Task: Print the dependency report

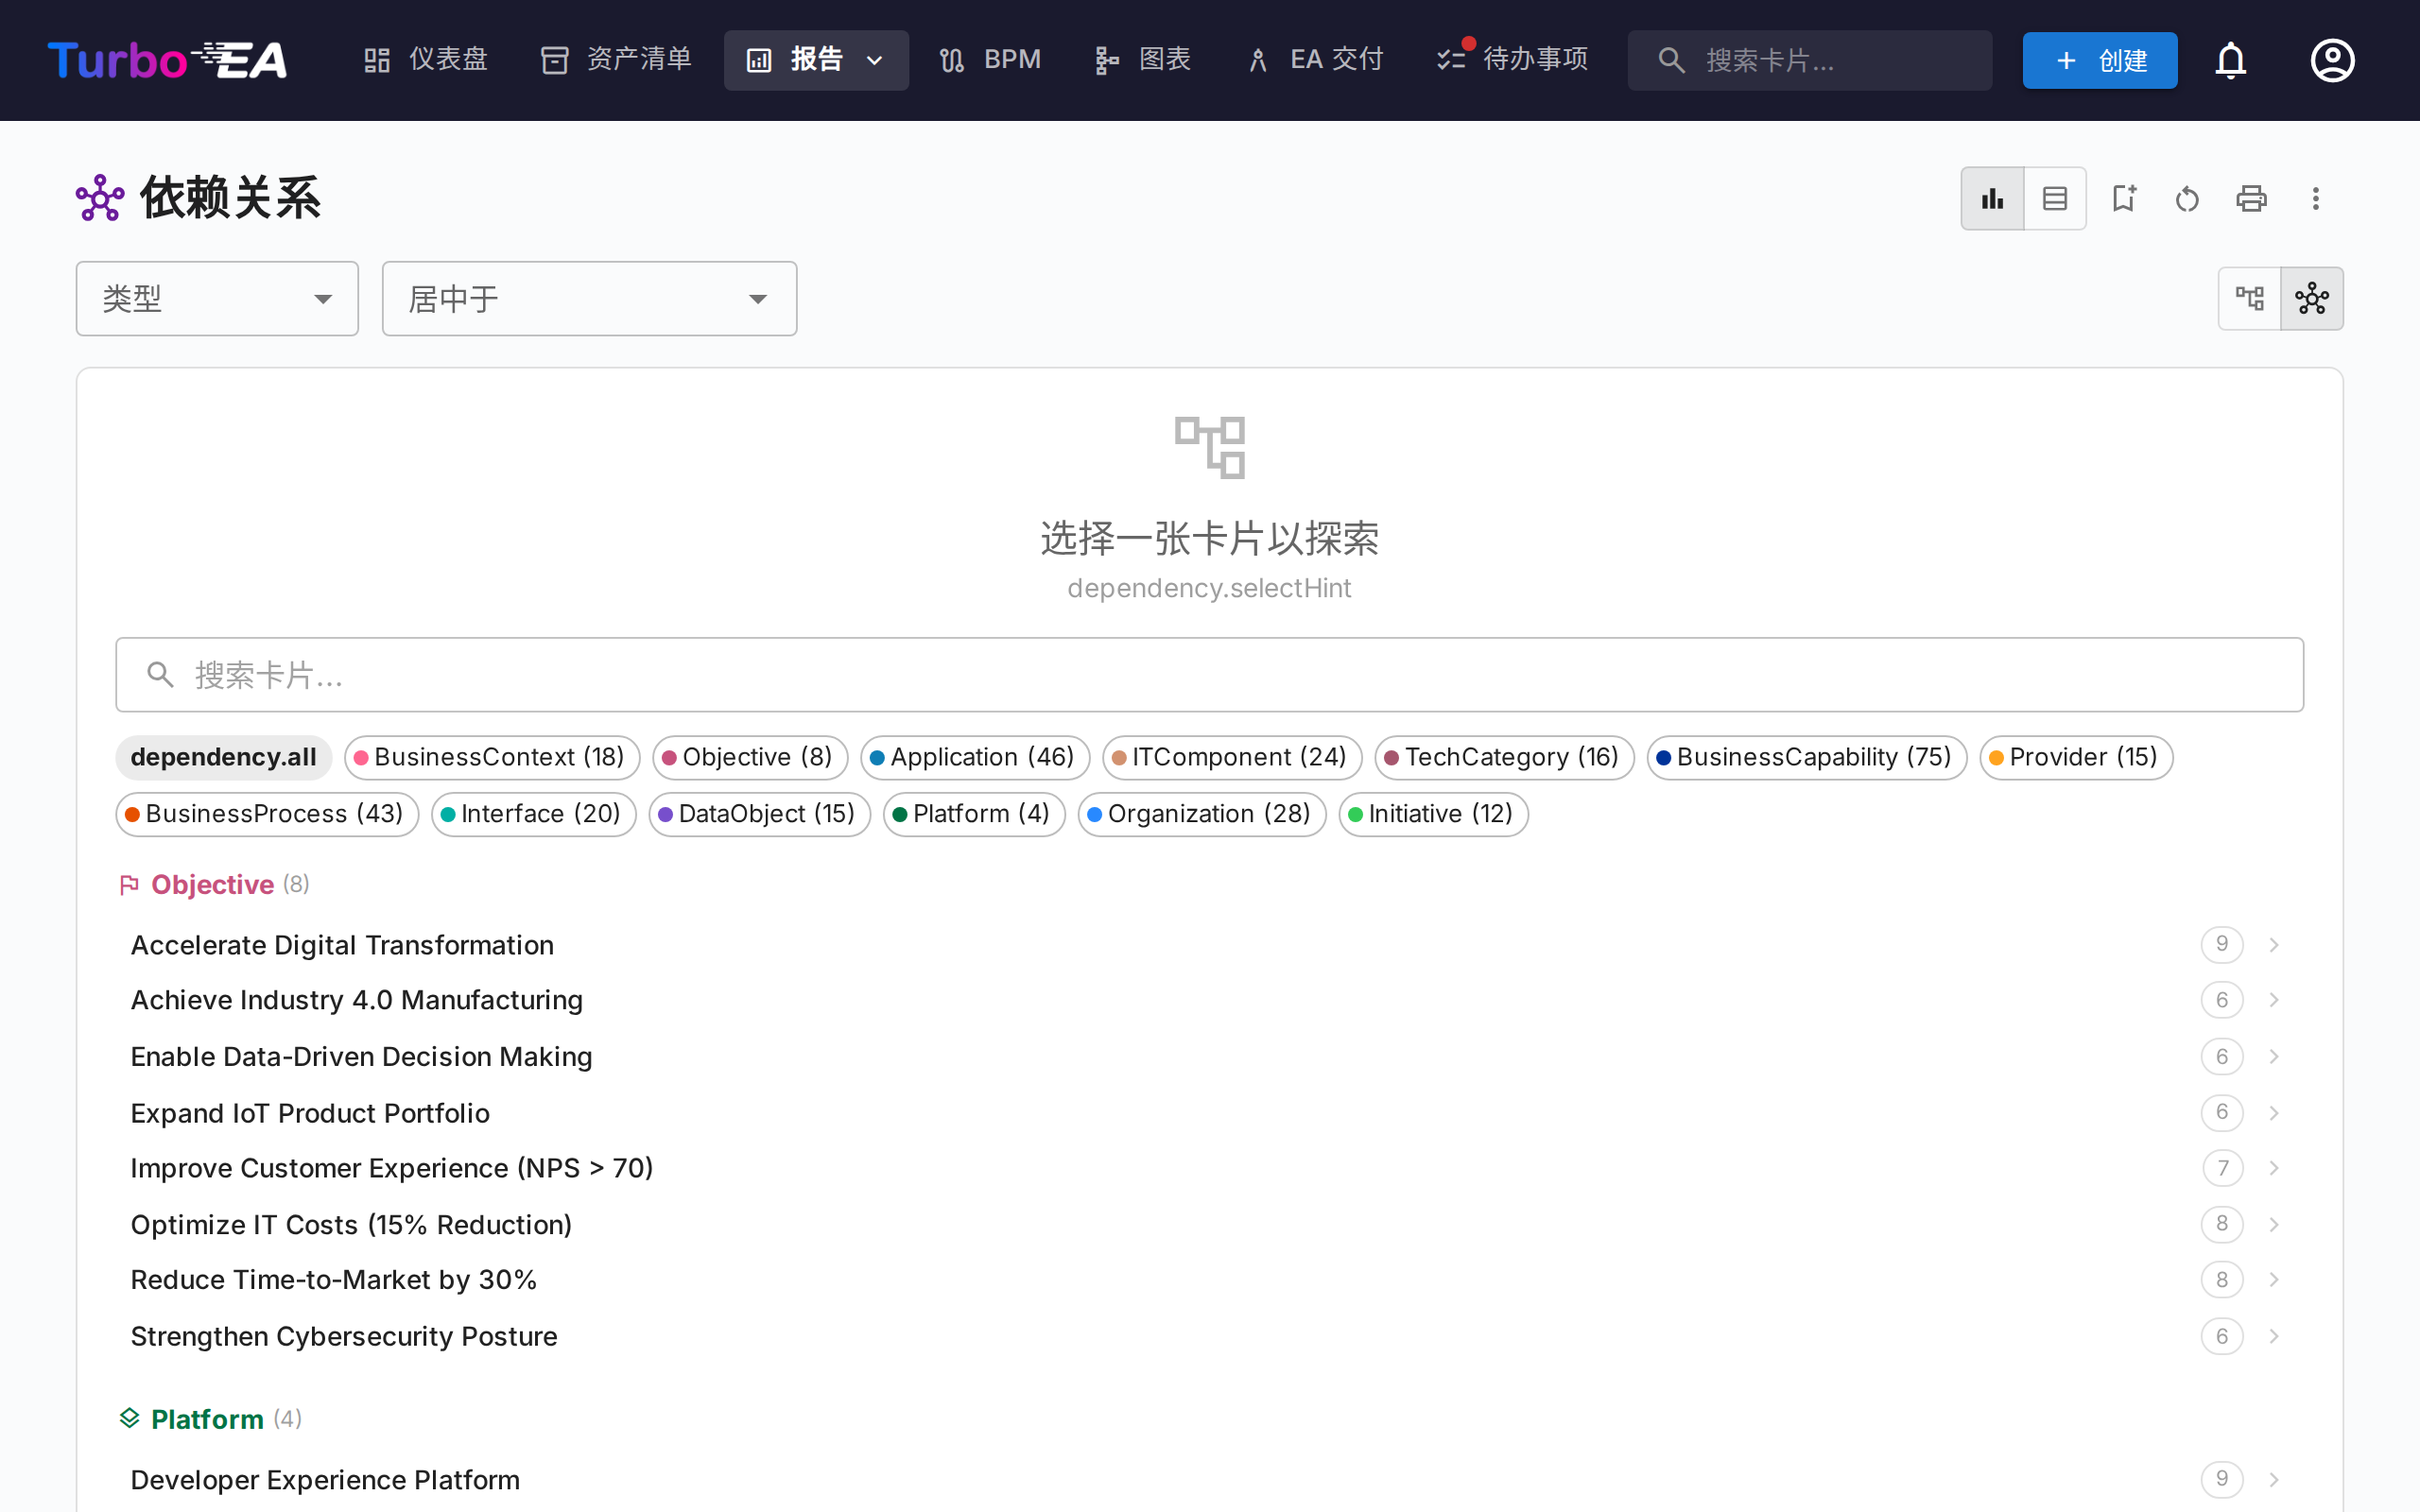Action: click(2250, 198)
